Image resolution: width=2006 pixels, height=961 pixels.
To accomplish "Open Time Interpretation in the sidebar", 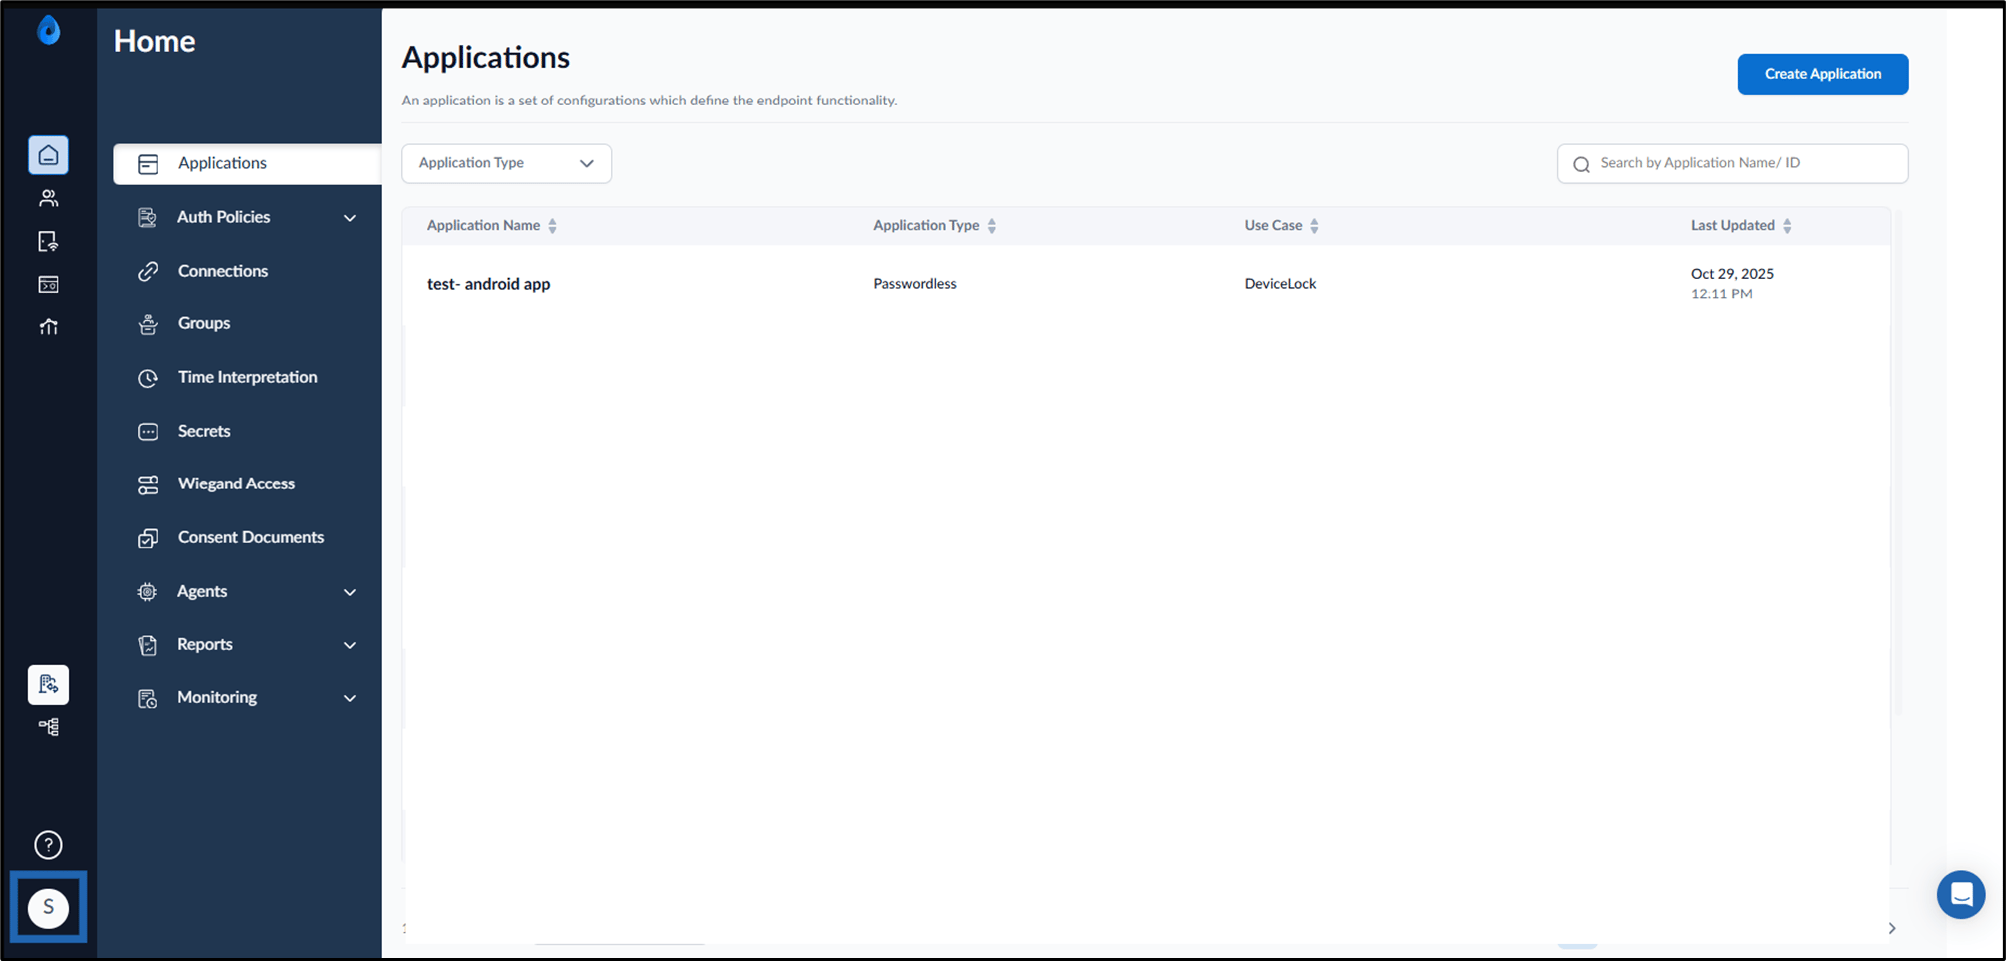I will pyautogui.click(x=247, y=377).
